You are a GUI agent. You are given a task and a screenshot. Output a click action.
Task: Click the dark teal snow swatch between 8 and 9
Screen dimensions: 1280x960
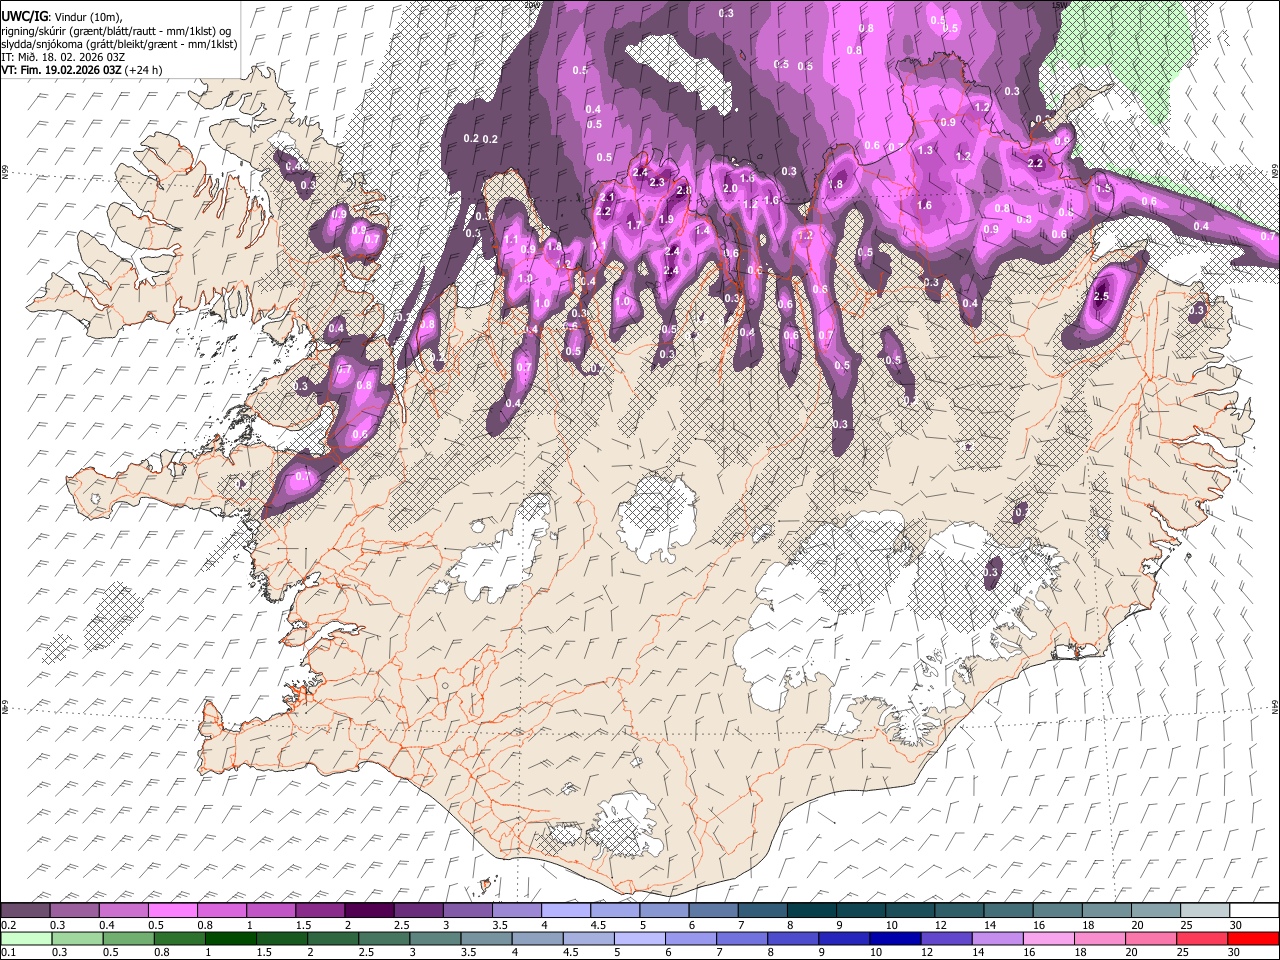[811, 910]
